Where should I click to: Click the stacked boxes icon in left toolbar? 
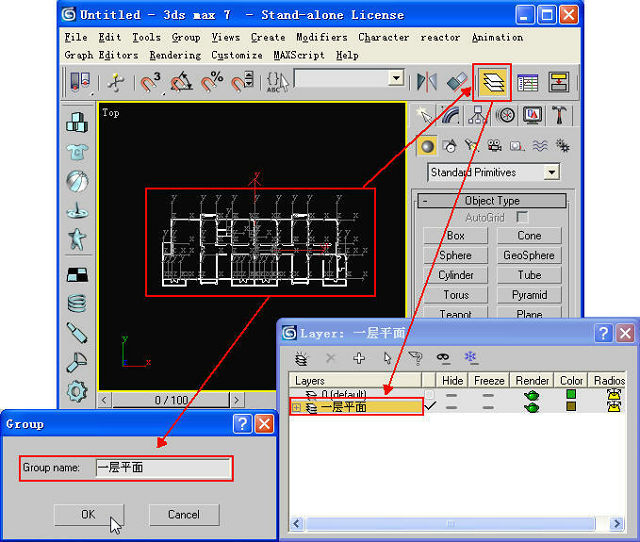77,122
